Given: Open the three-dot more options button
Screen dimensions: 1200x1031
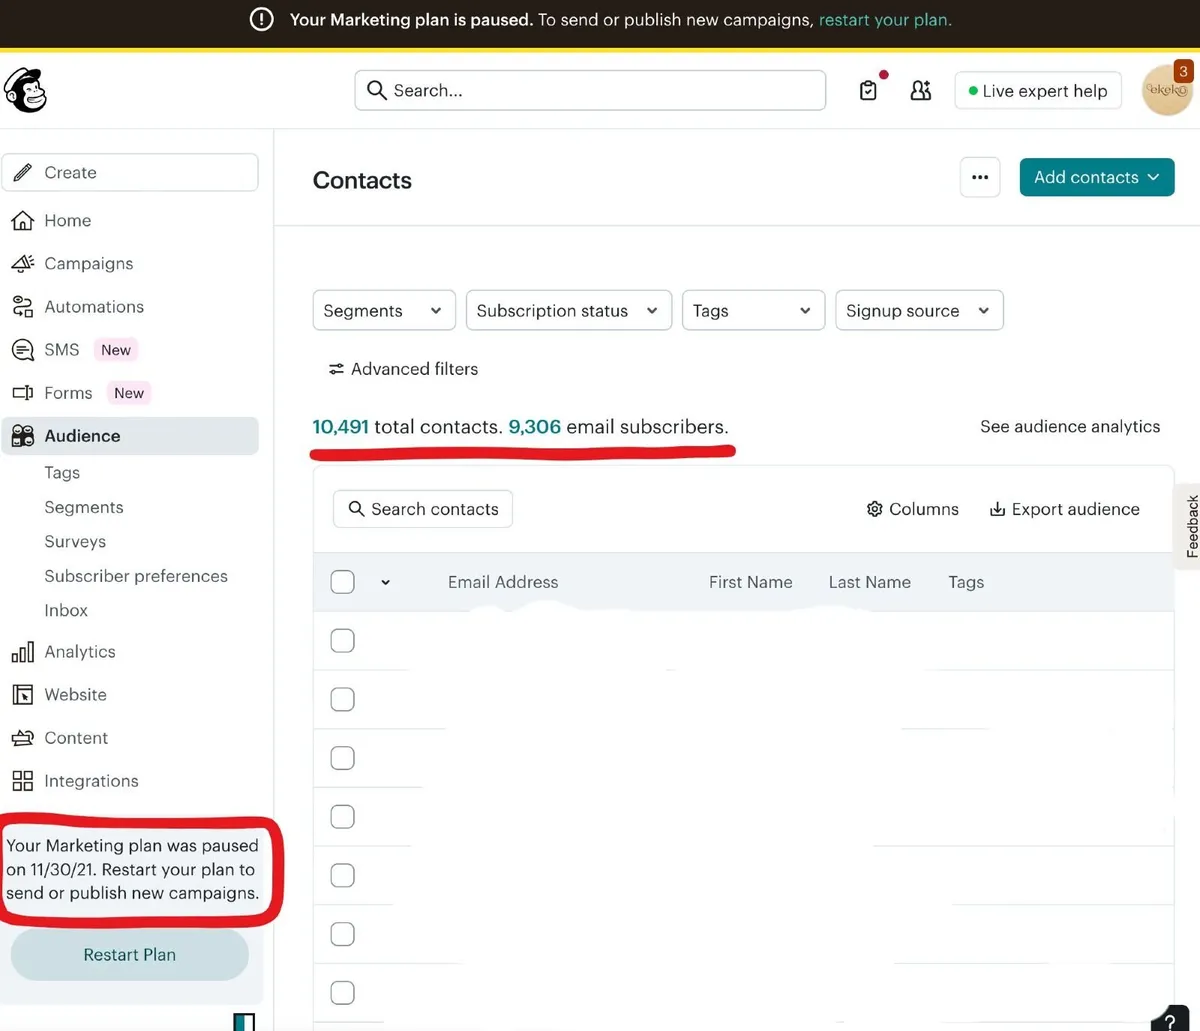Looking at the screenshot, I should click(x=980, y=178).
